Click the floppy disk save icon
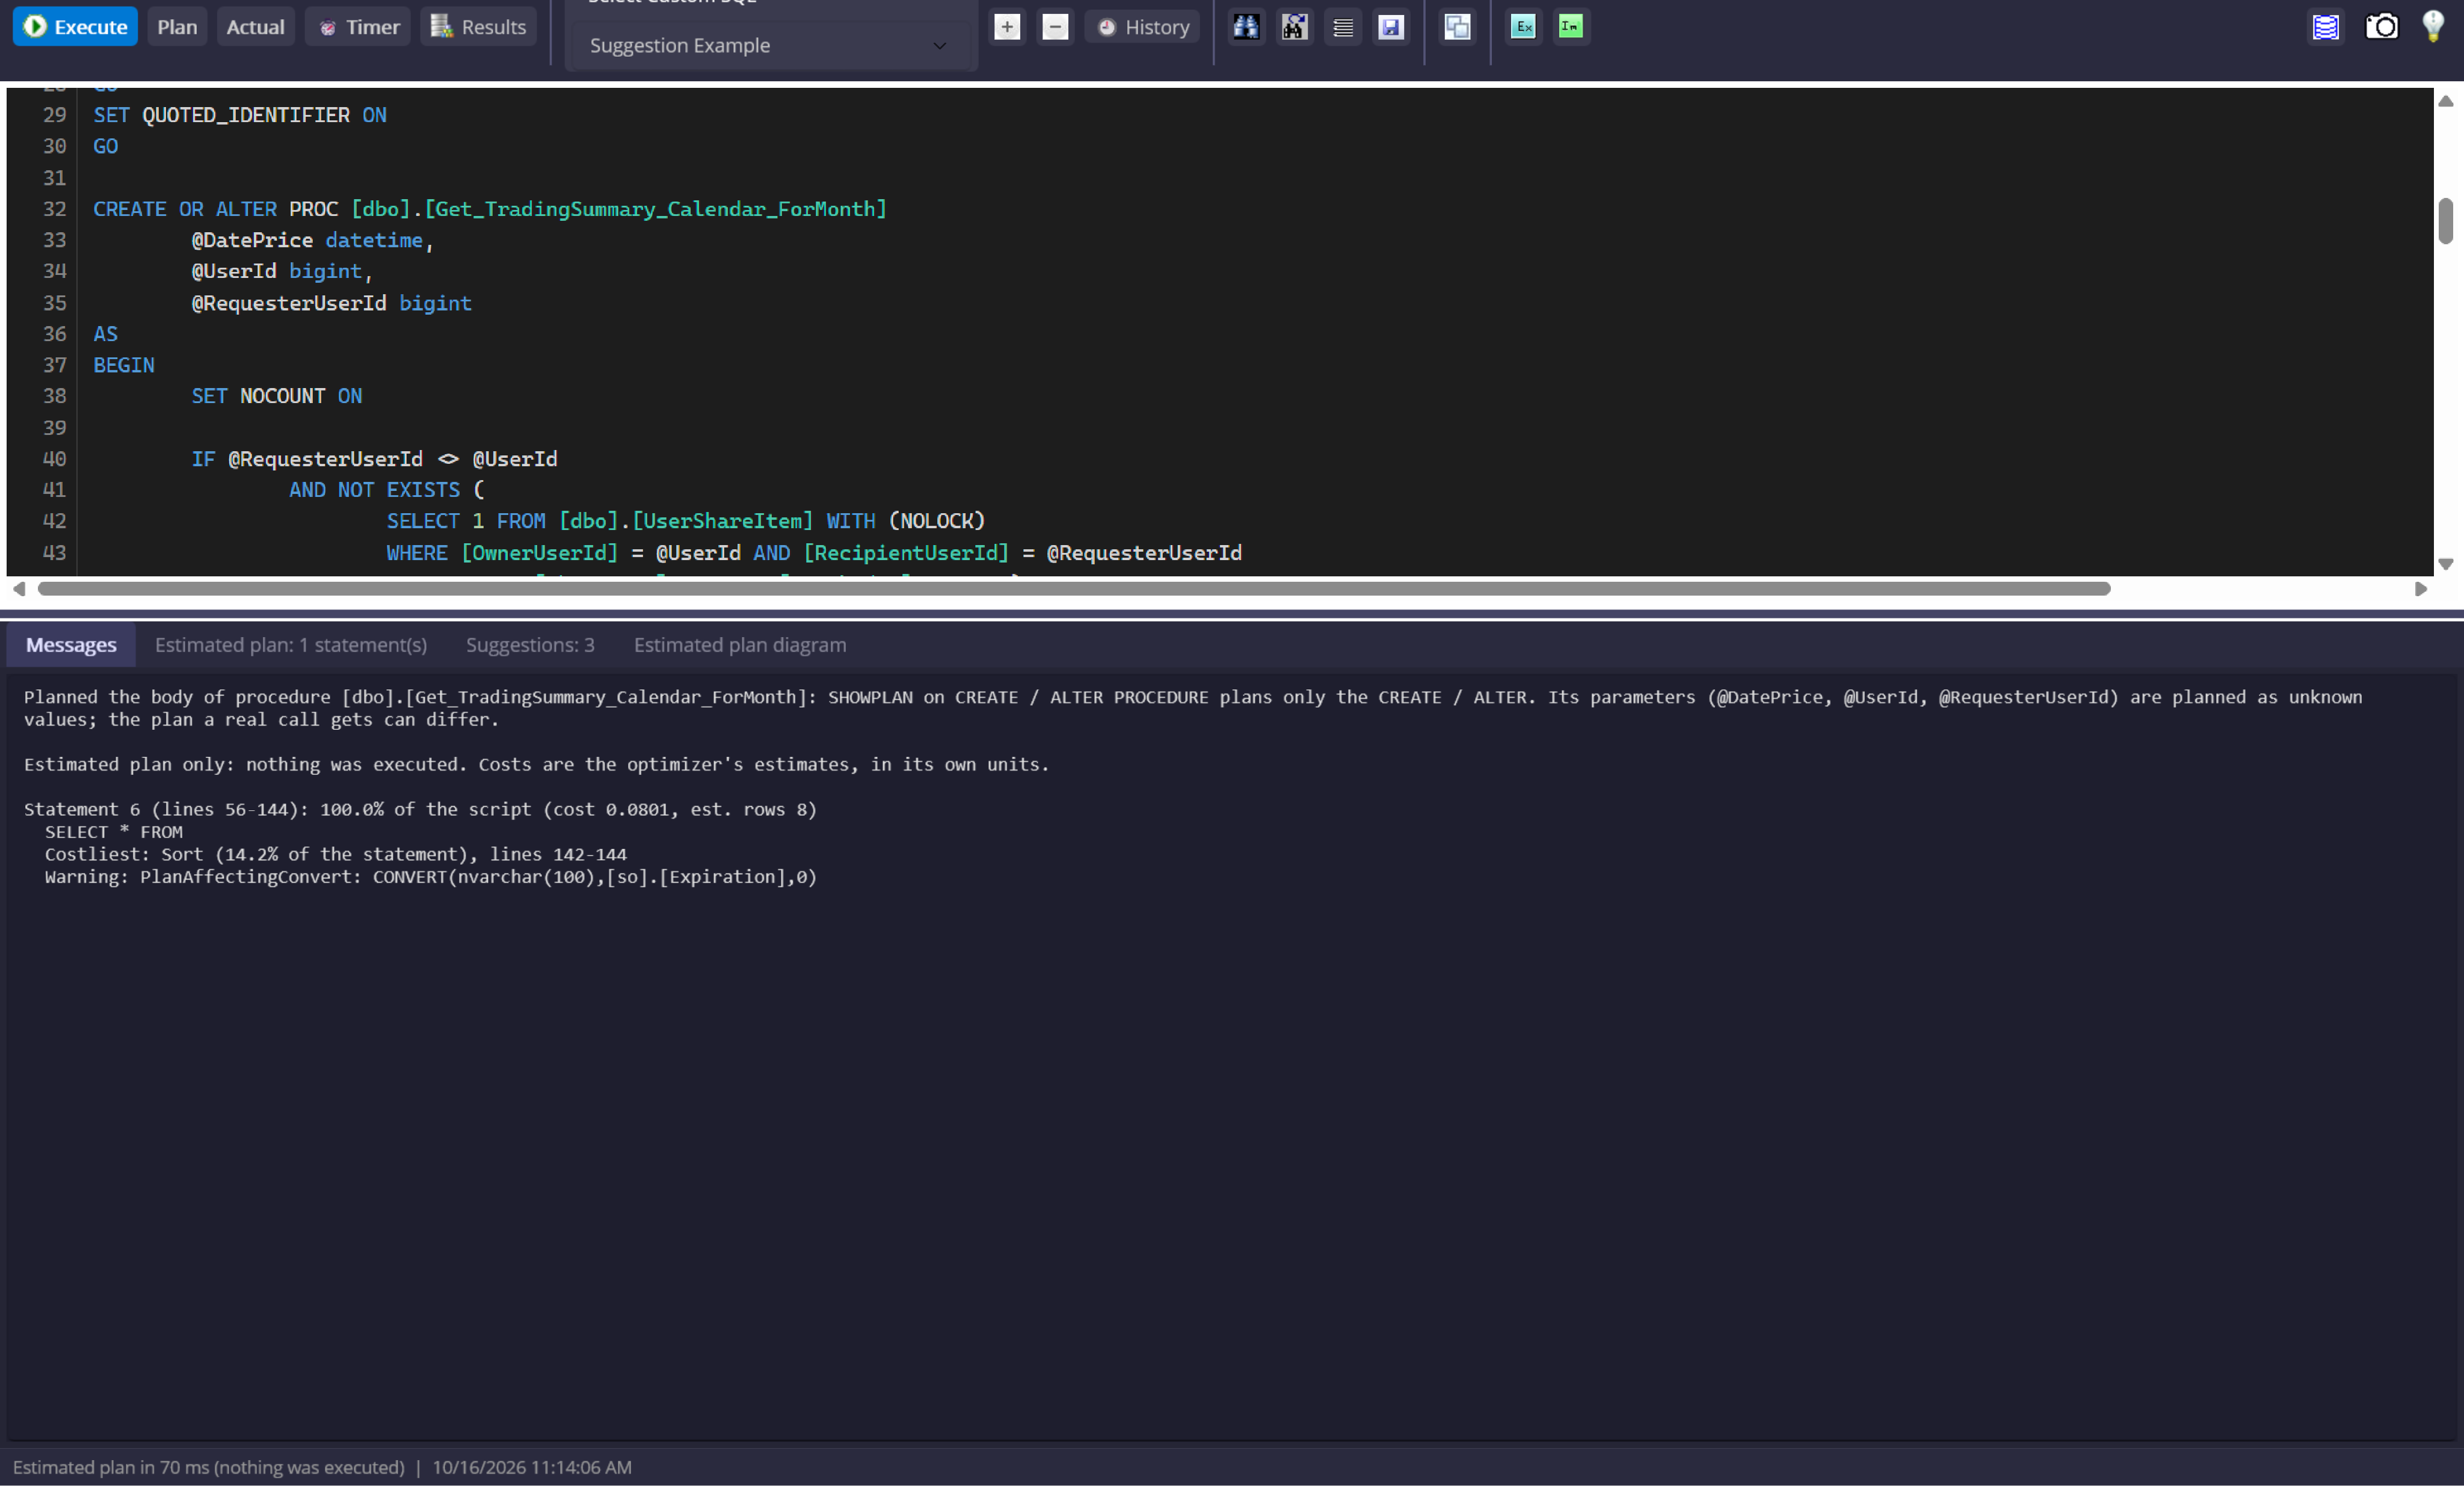 [x=1391, y=27]
